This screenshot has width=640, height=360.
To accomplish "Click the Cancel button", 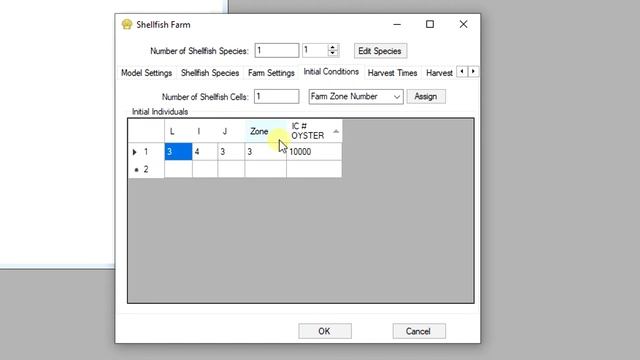I will click(x=419, y=331).
